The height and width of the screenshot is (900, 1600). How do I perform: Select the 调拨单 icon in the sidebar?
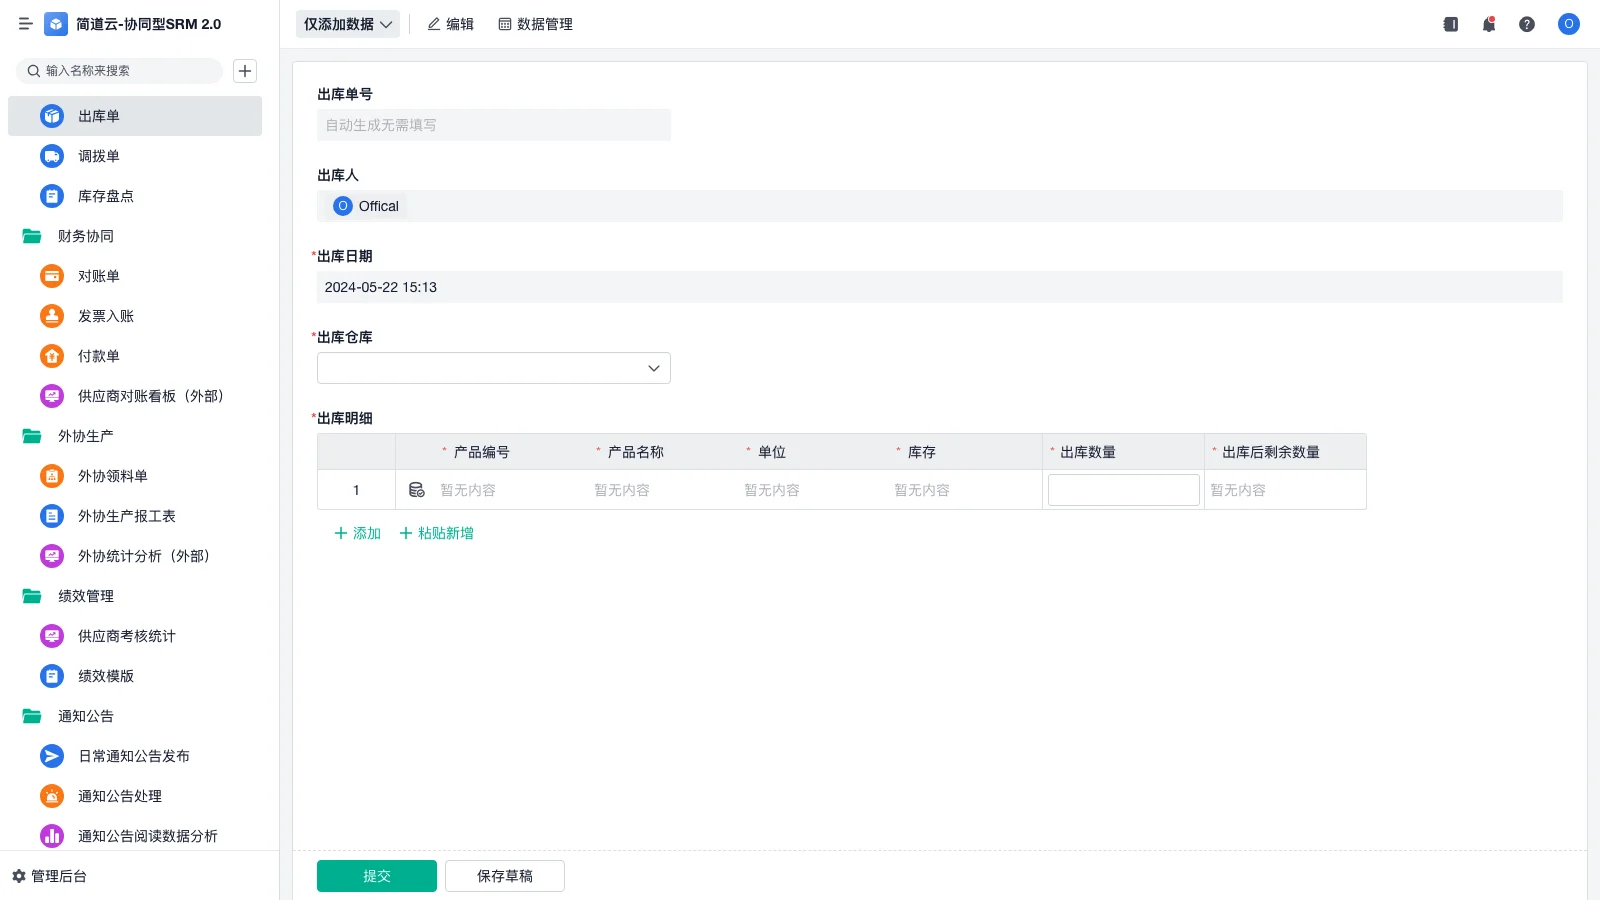(52, 156)
